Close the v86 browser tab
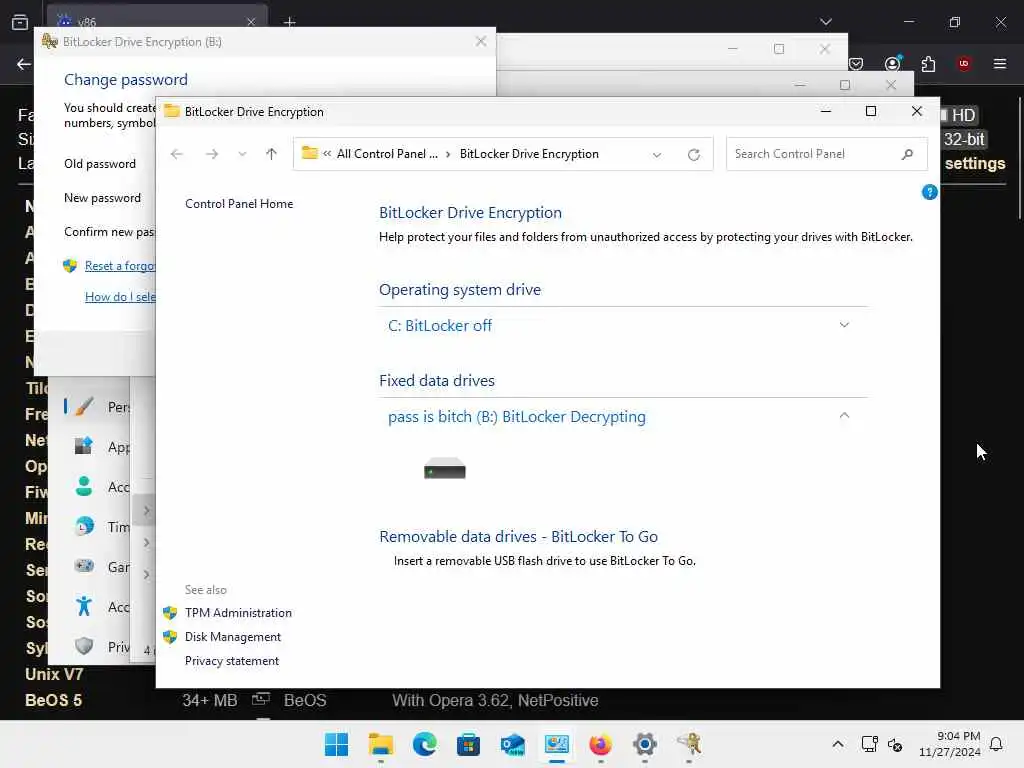 (251, 22)
